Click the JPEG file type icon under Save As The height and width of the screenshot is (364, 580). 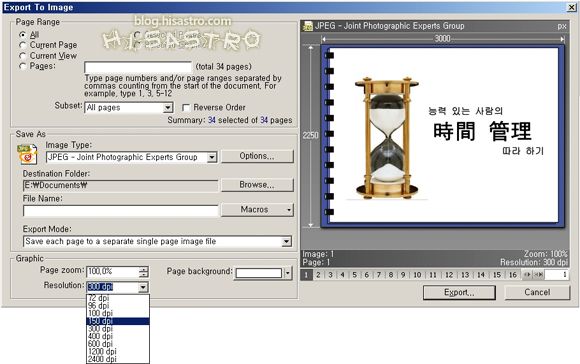tap(27, 154)
